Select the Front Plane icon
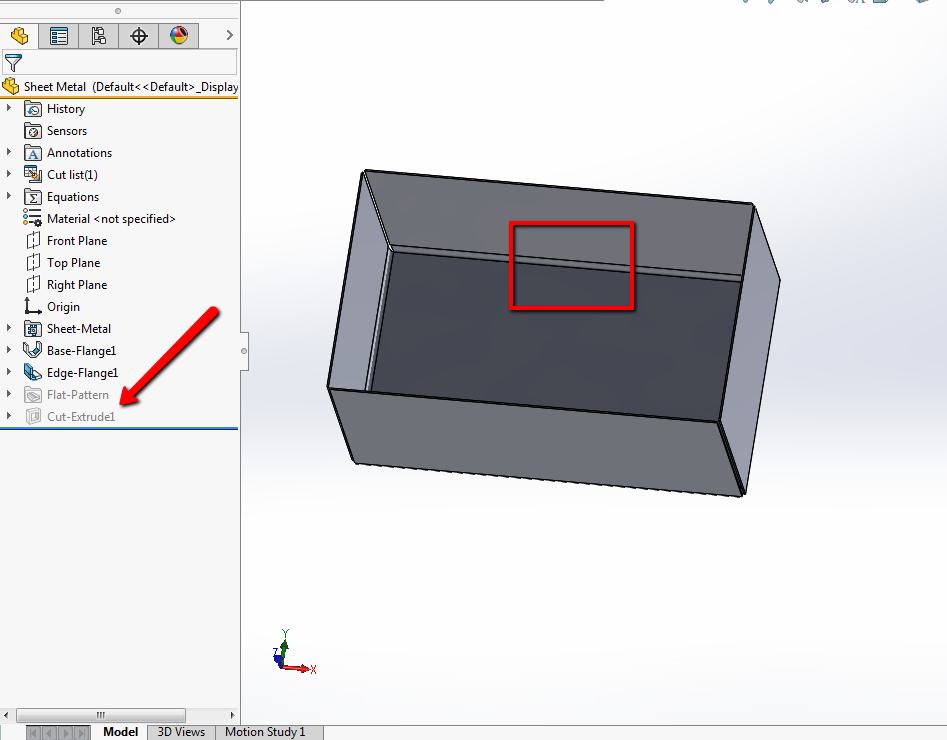 pyautogui.click(x=33, y=240)
